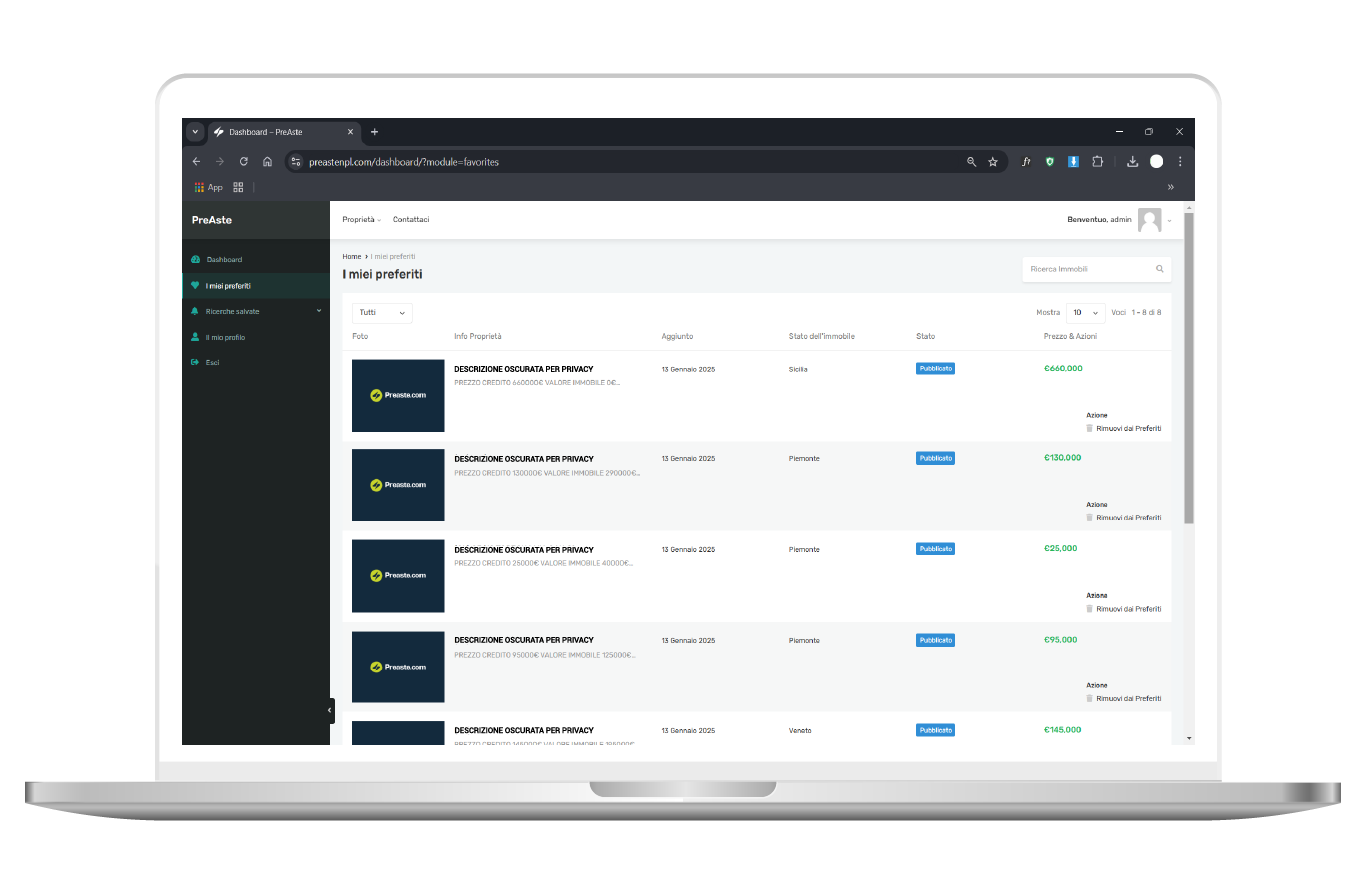The image size is (1366, 894).
Task: Click the tab groups grid icon
Action: pyautogui.click(x=238, y=187)
